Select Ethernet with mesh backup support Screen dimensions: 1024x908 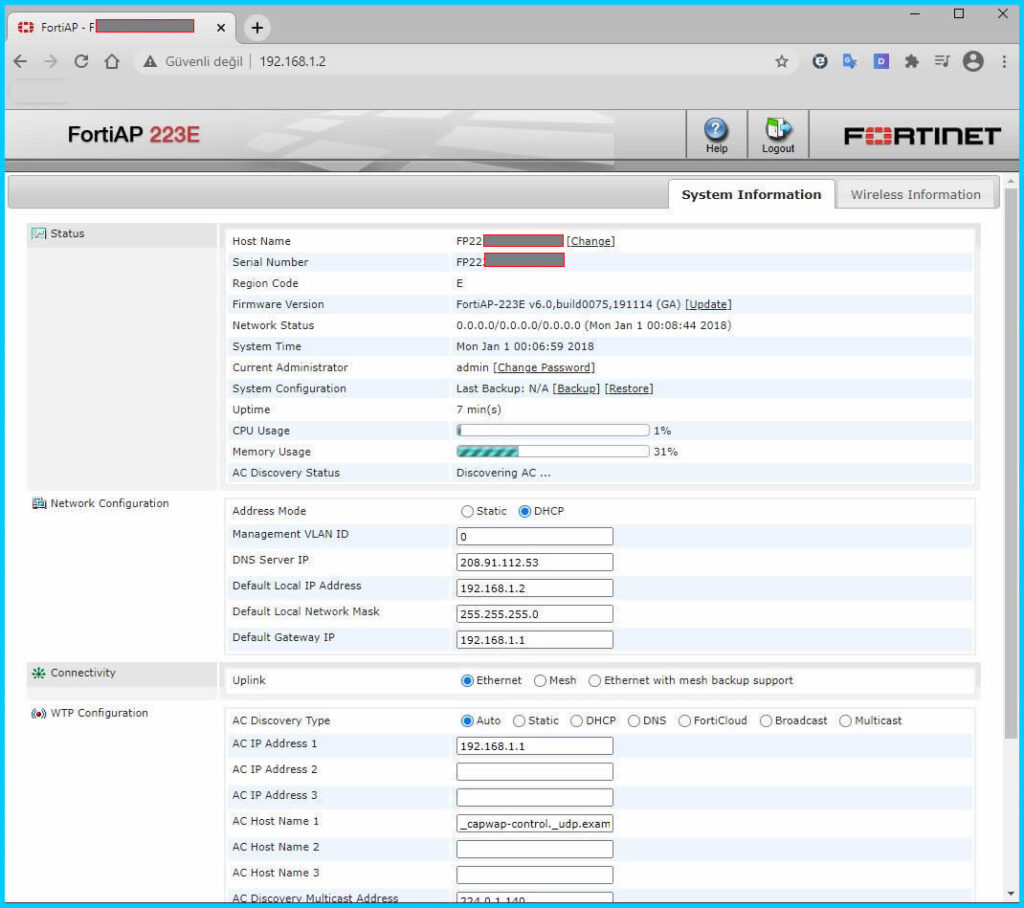click(x=594, y=681)
